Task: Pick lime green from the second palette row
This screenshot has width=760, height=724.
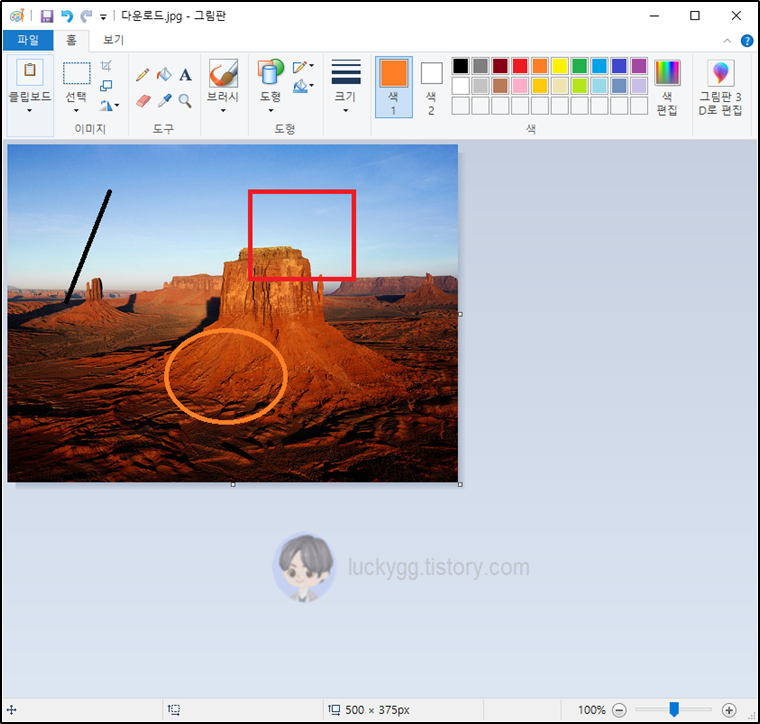Action: pyautogui.click(x=580, y=86)
